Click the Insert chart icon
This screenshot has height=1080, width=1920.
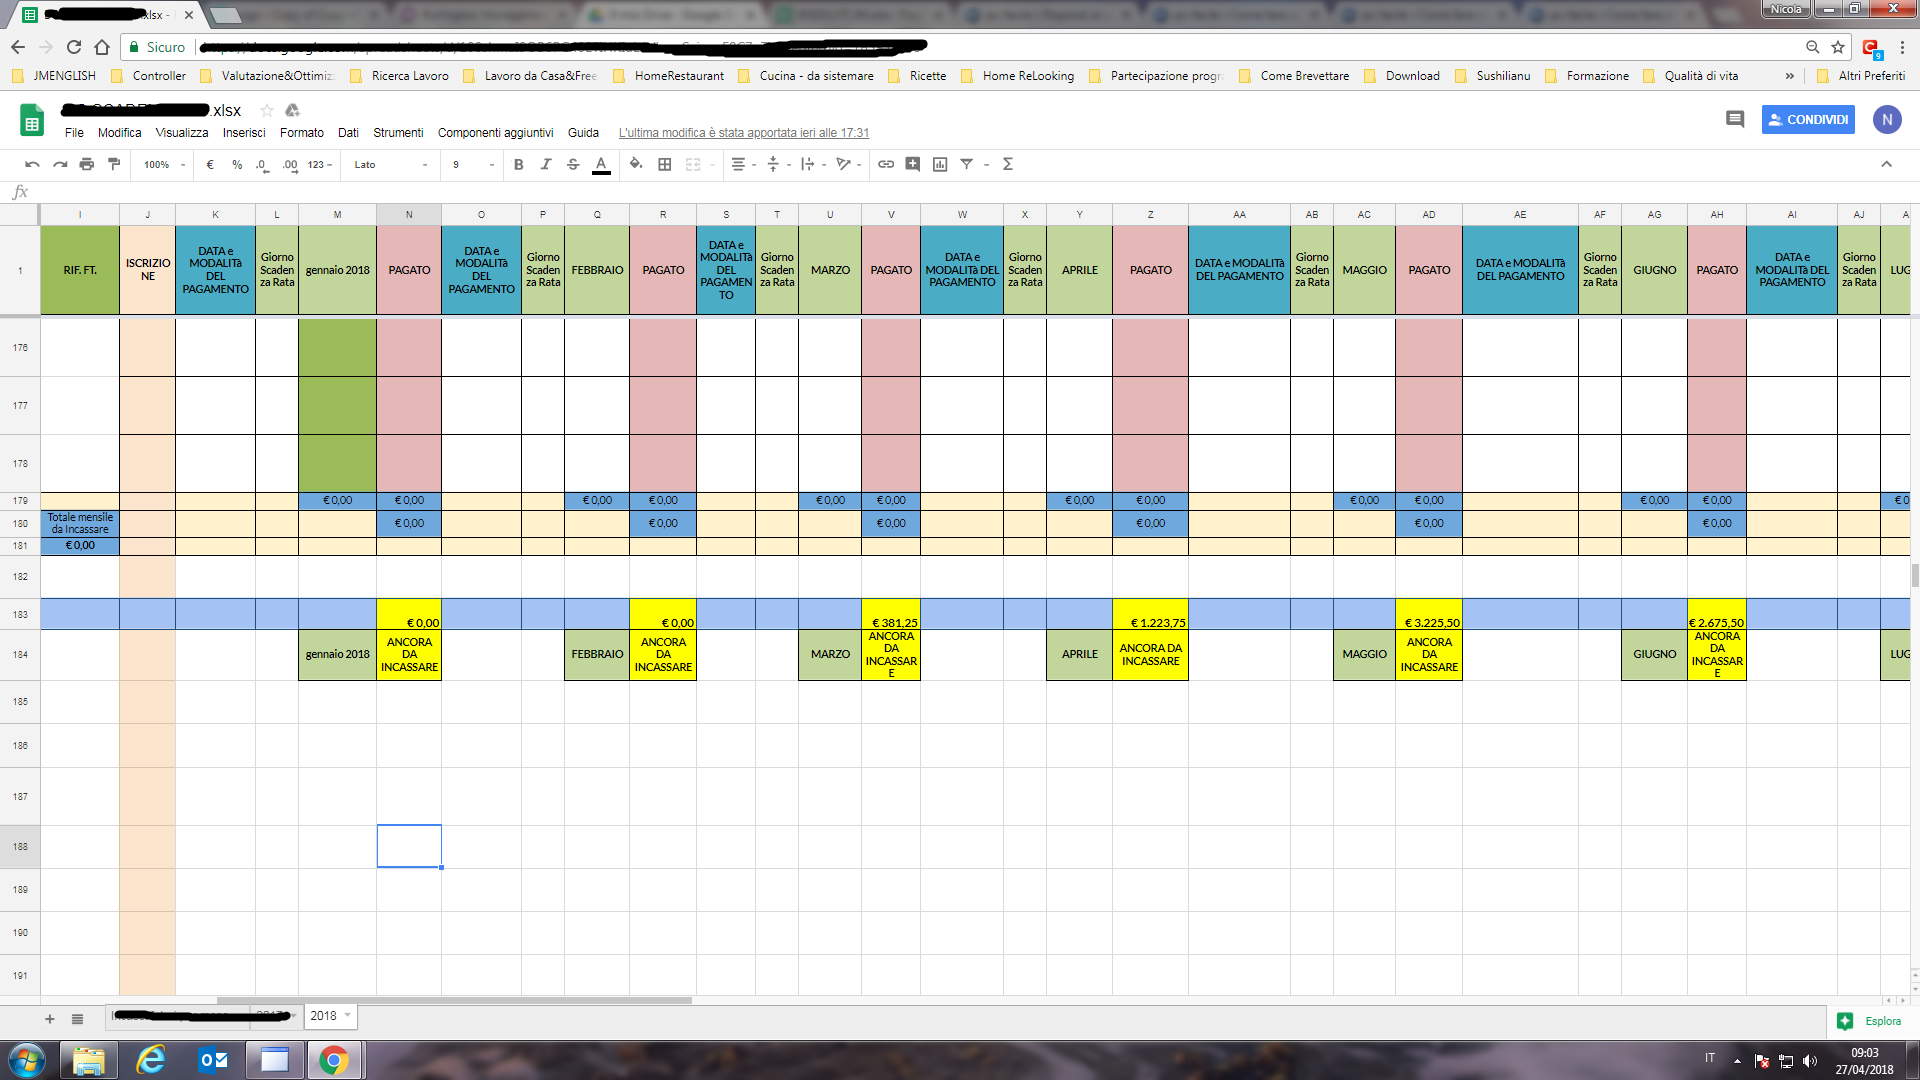pyautogui.click(x=940, y=164)
